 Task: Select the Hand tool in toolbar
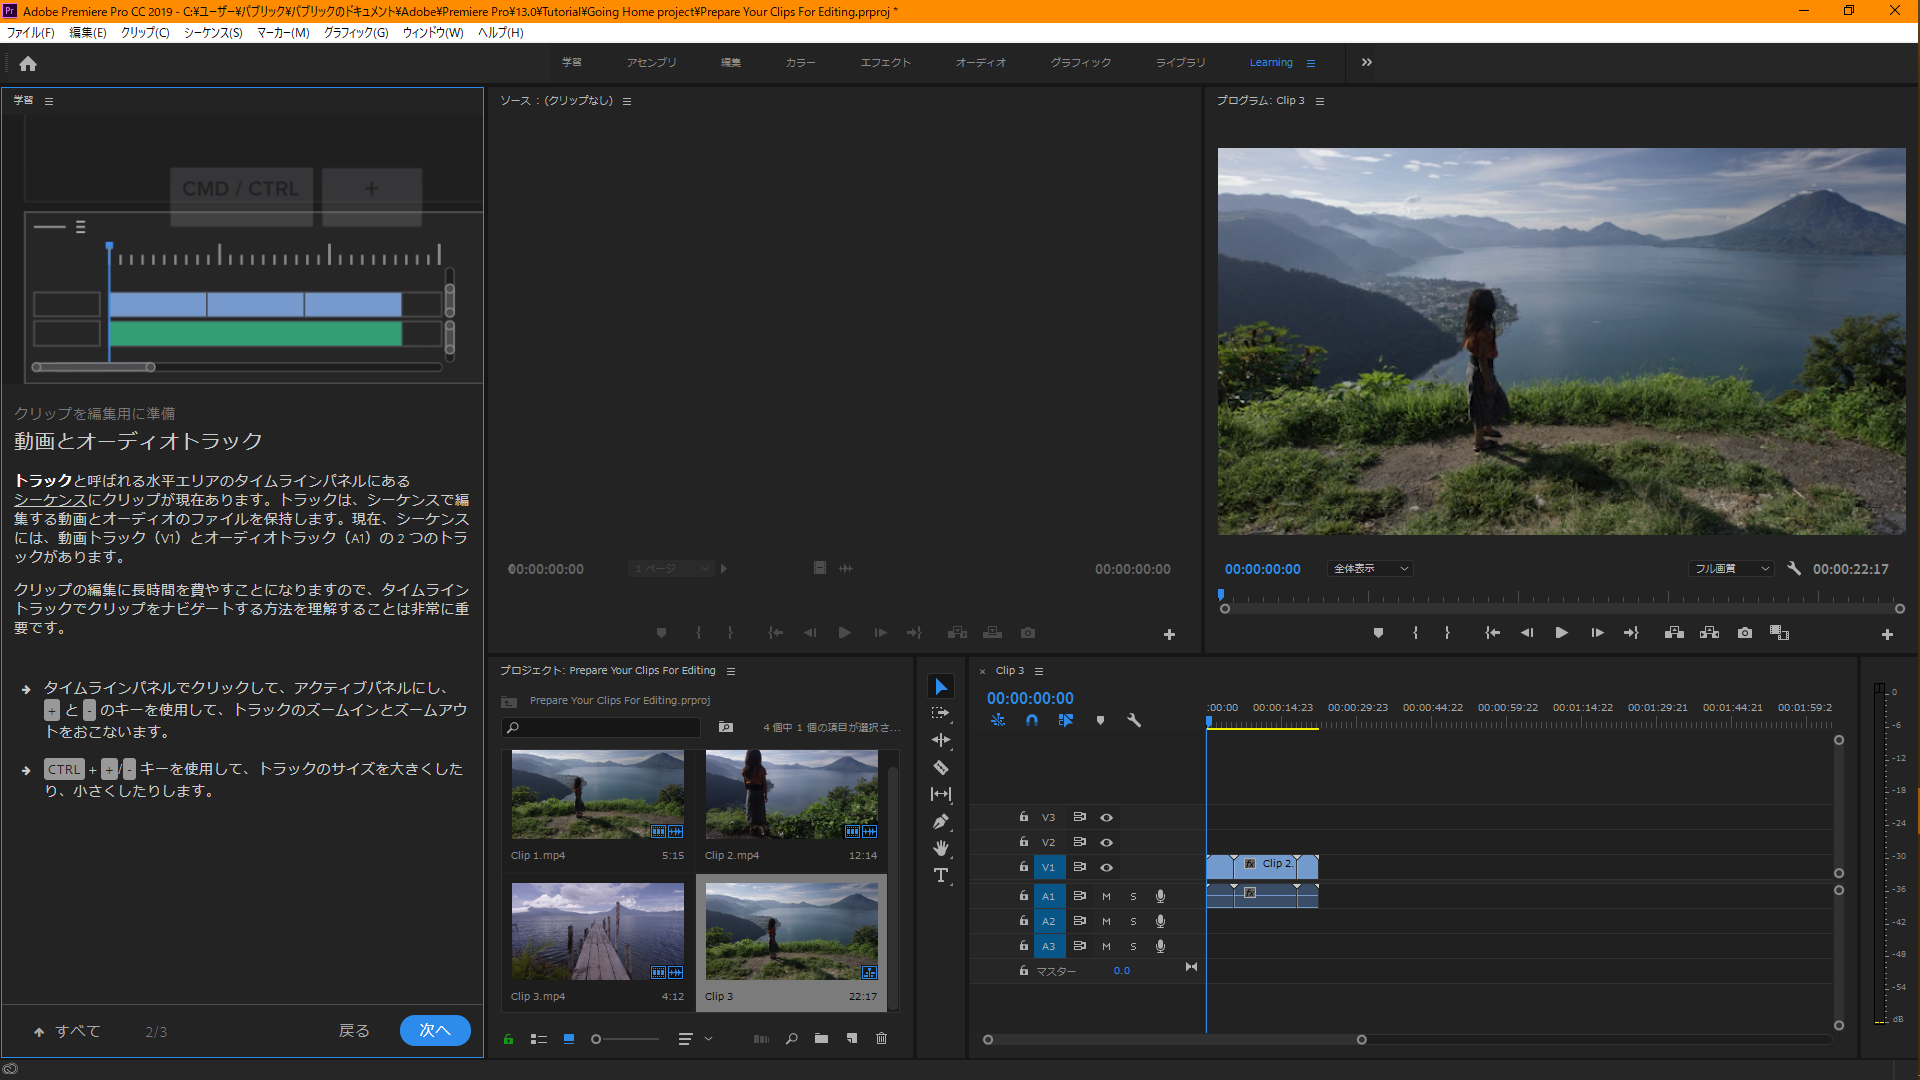940,848
